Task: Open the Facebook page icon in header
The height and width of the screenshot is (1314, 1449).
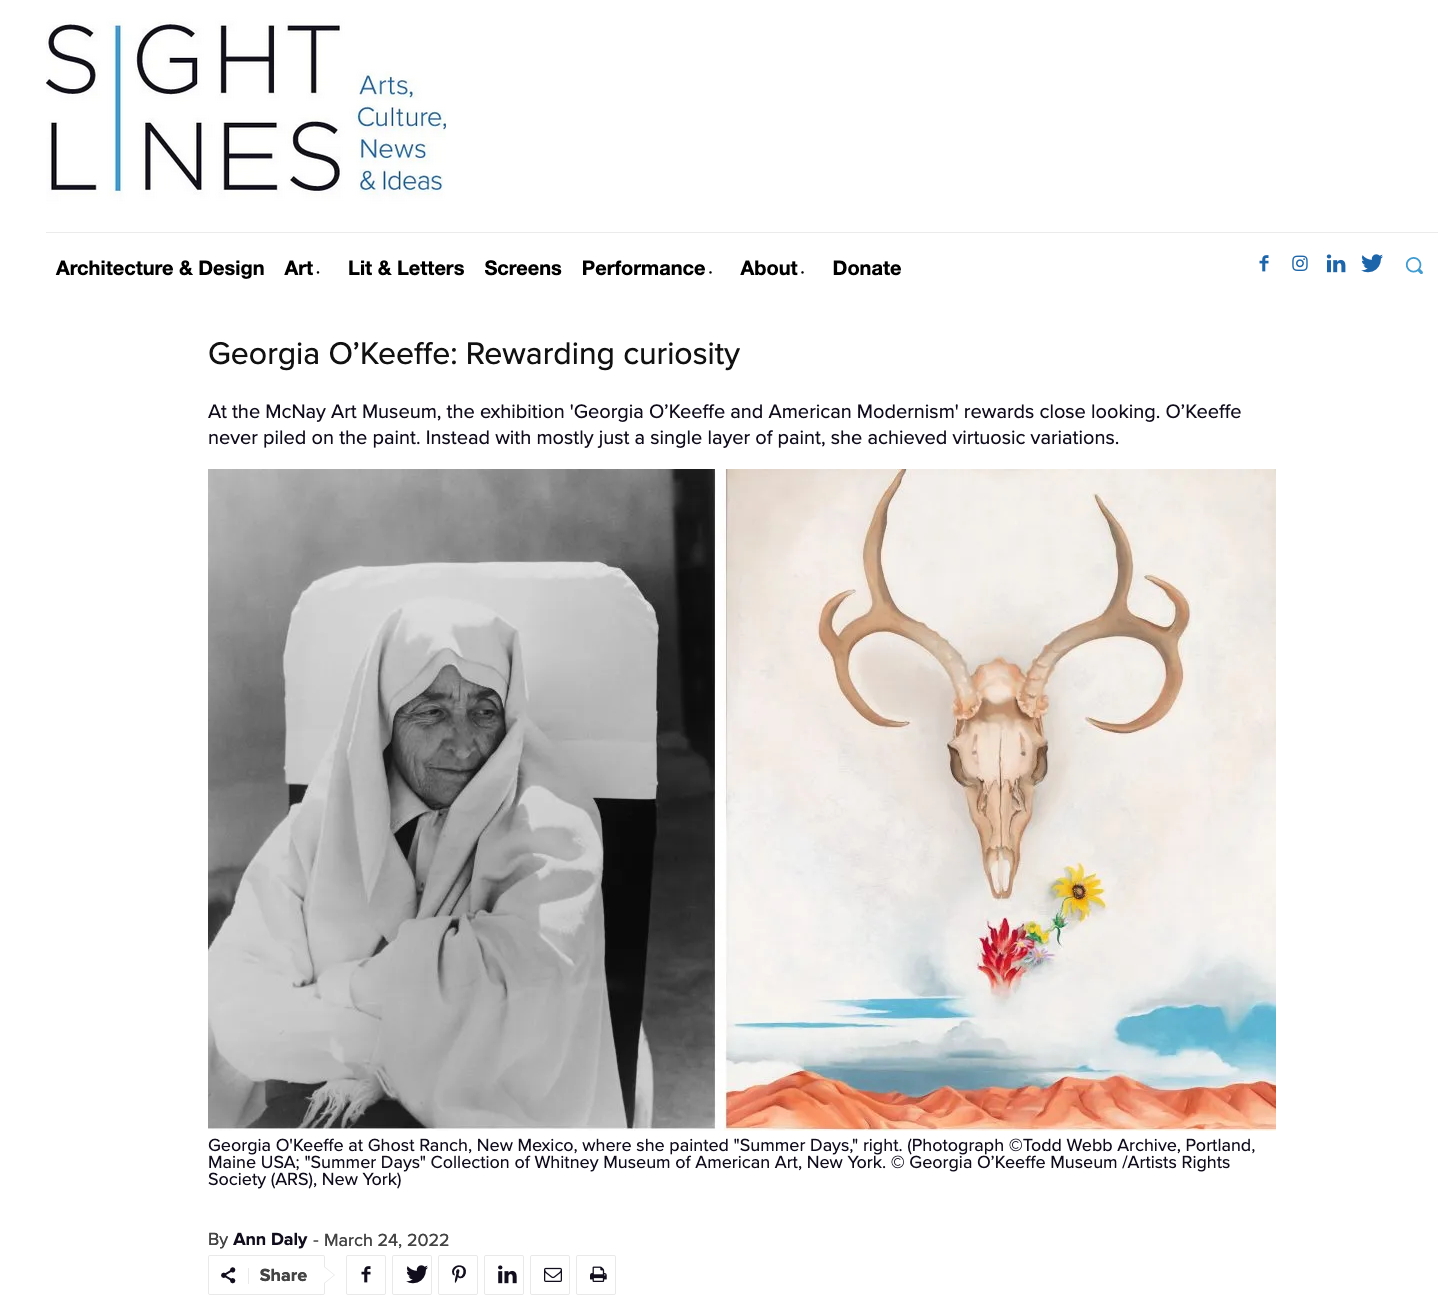Action: [x=1264, y=264]
